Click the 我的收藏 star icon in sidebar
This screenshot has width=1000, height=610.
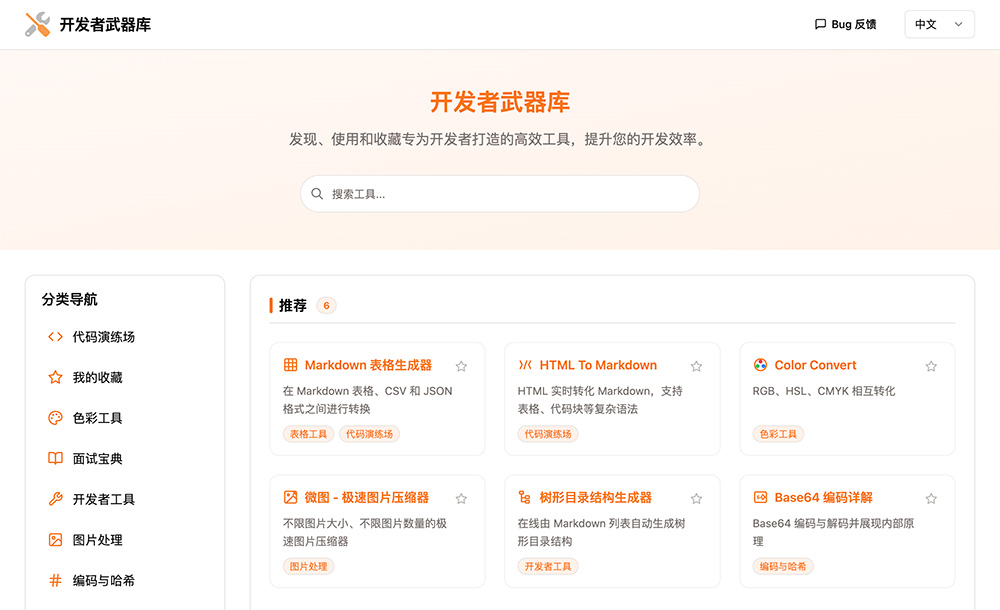pos(55,377)
